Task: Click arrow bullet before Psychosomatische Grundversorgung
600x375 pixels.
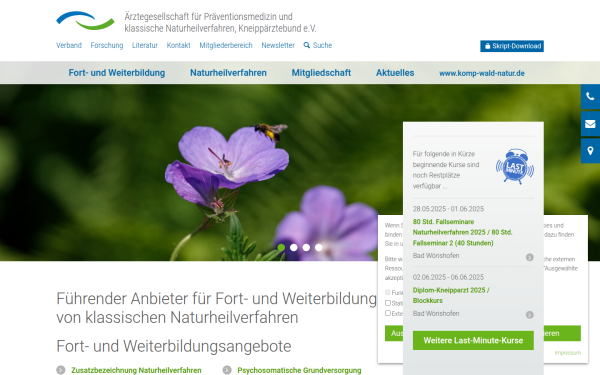Action: [x=227, y=370]
